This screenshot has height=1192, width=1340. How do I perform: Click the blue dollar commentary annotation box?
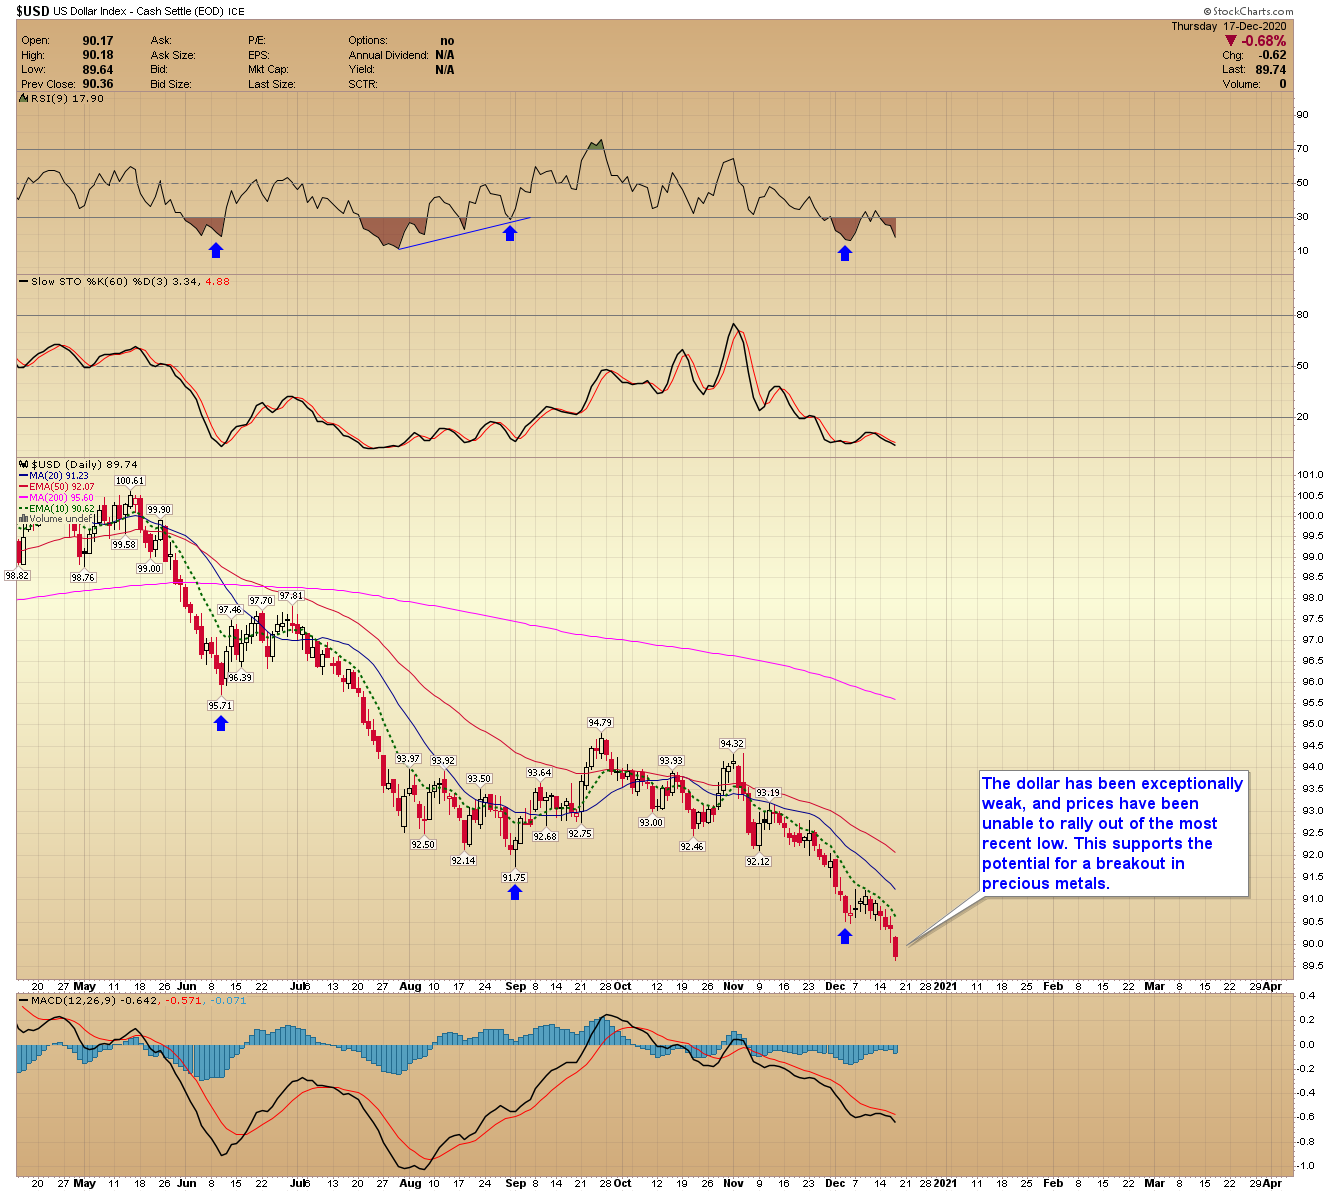[x=1114, y=834]
